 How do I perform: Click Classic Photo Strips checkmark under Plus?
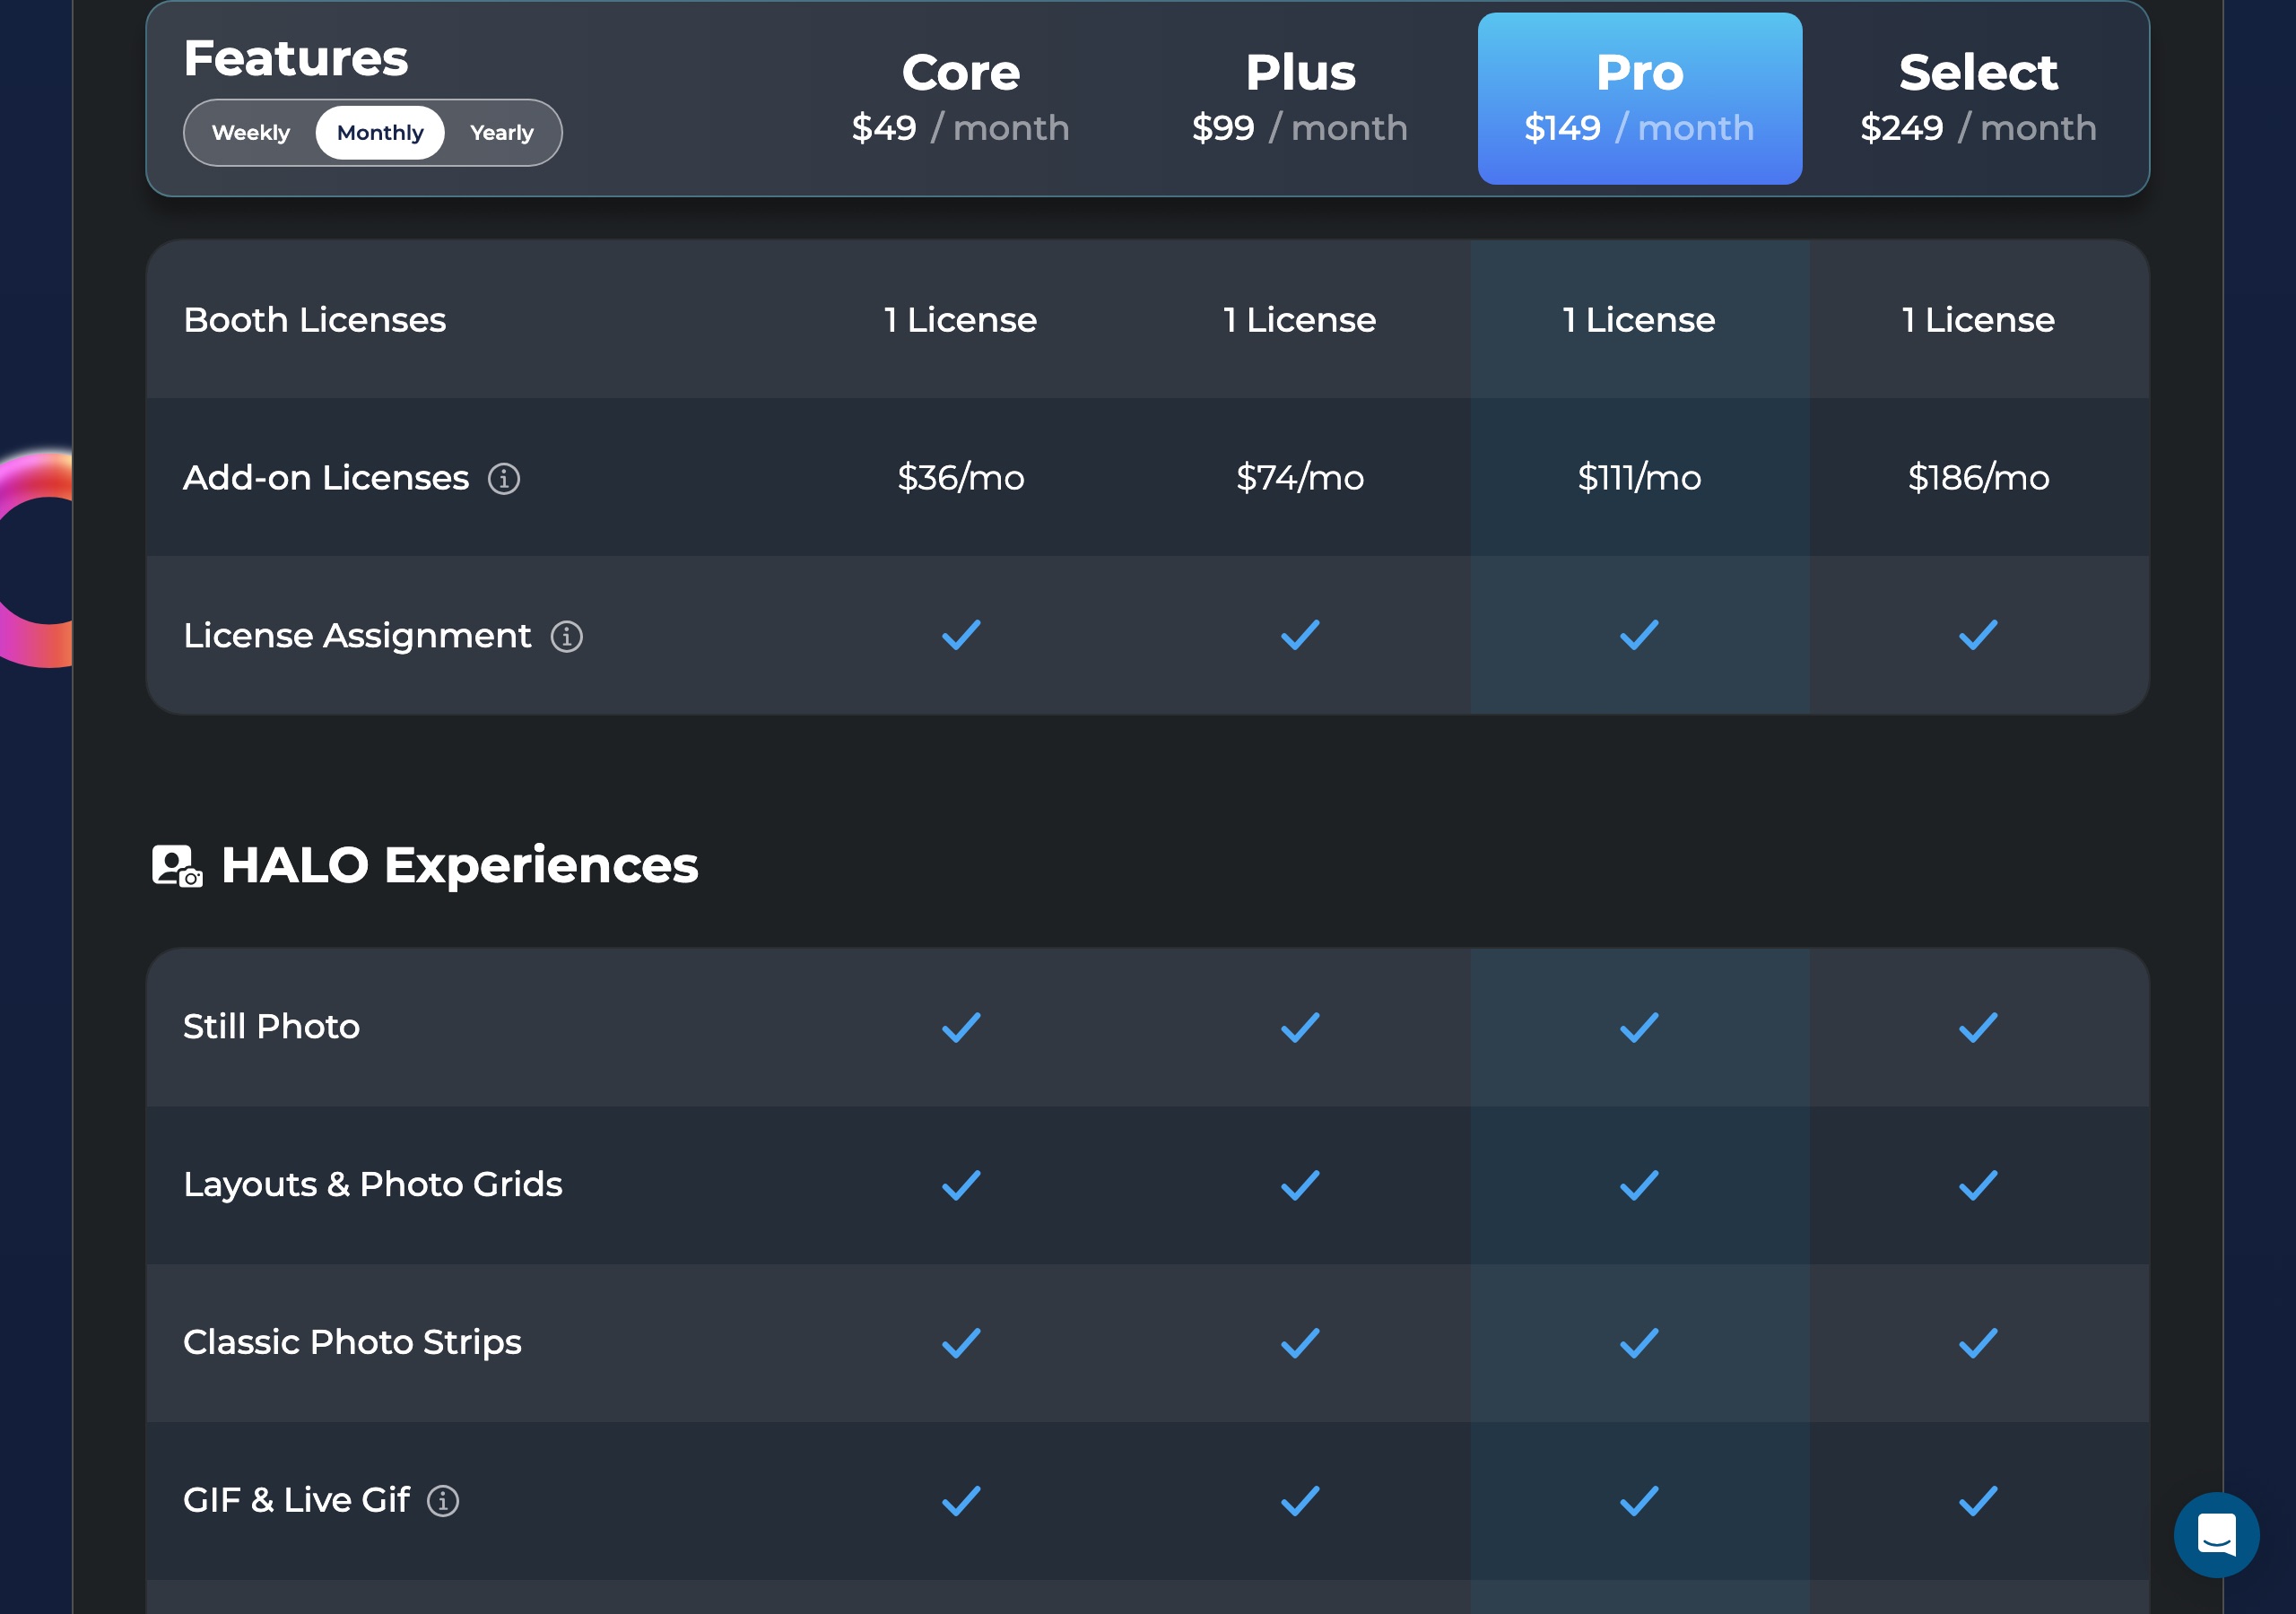(x=1300, y=1343)
